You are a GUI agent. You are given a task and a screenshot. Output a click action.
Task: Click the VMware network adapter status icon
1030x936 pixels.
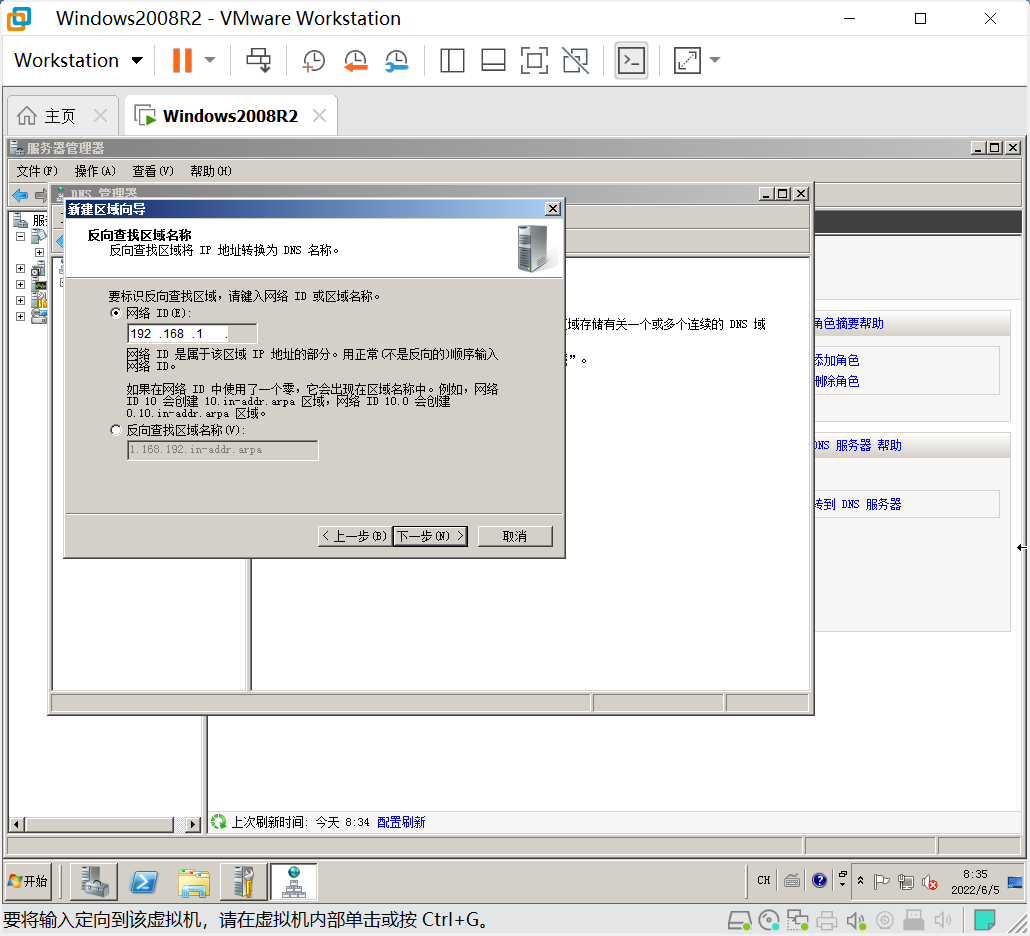tap(797, 921)
